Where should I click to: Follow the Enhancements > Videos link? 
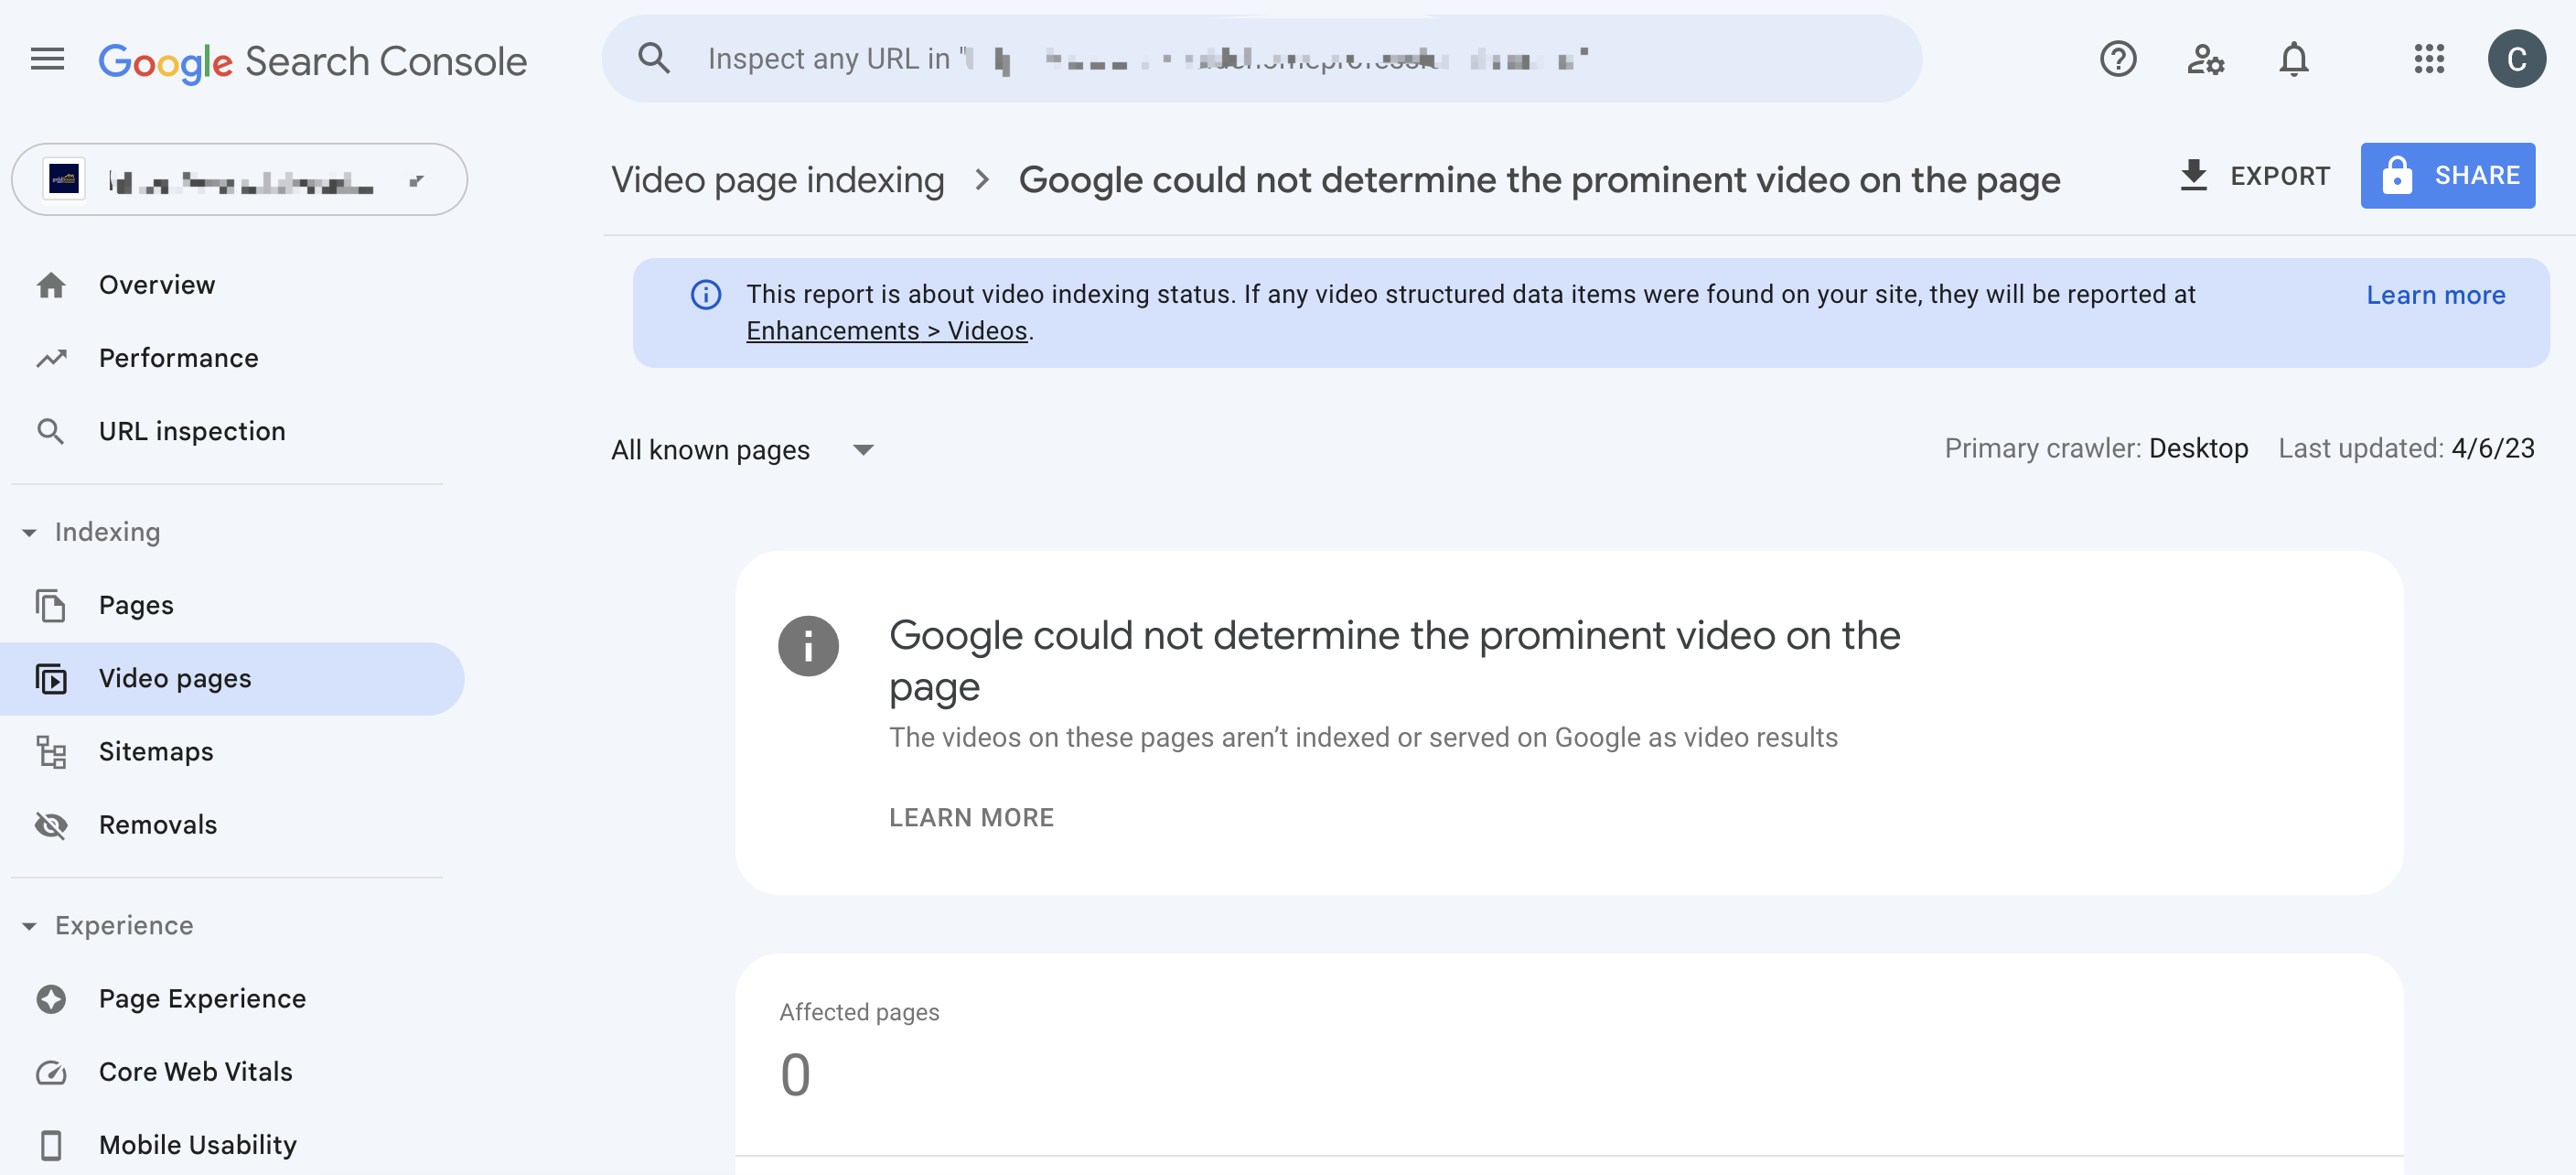(886, 331)
